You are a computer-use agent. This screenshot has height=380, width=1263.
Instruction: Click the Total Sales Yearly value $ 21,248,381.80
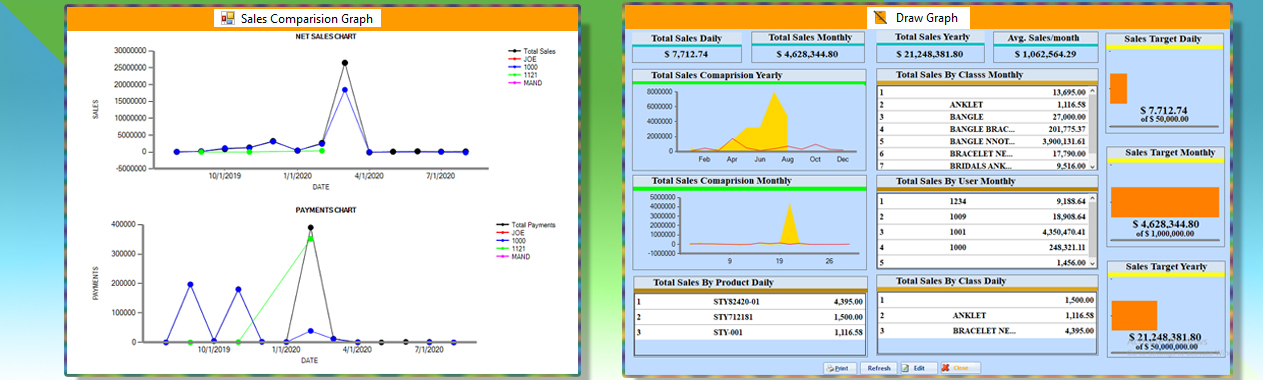[929, 54]
